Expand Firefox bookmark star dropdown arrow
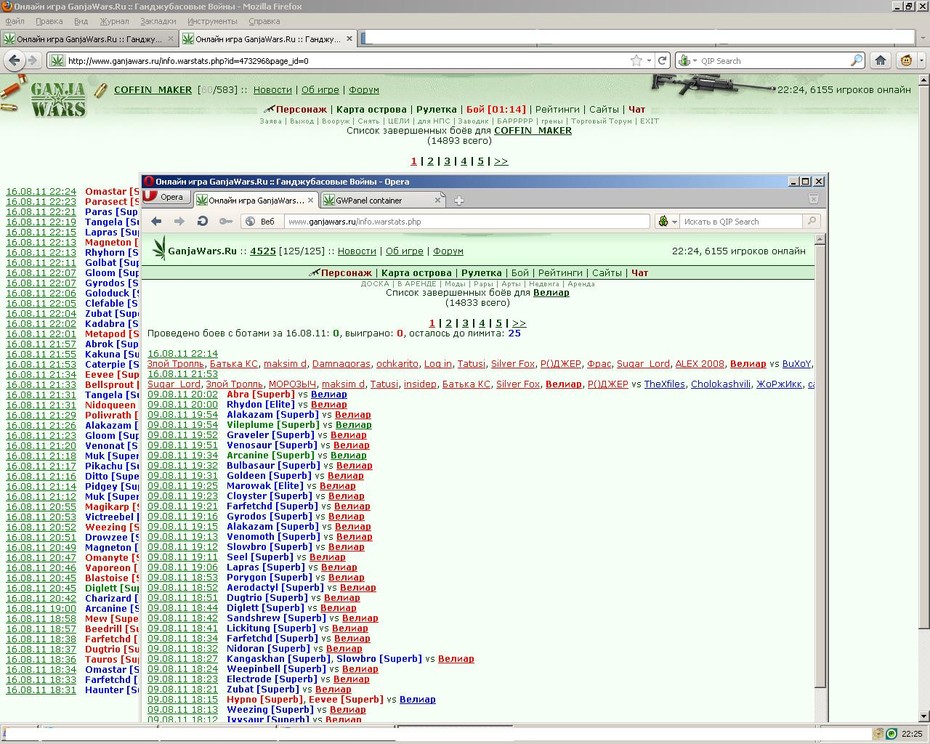The image size is (930, 744). click(x=649, y=61)
